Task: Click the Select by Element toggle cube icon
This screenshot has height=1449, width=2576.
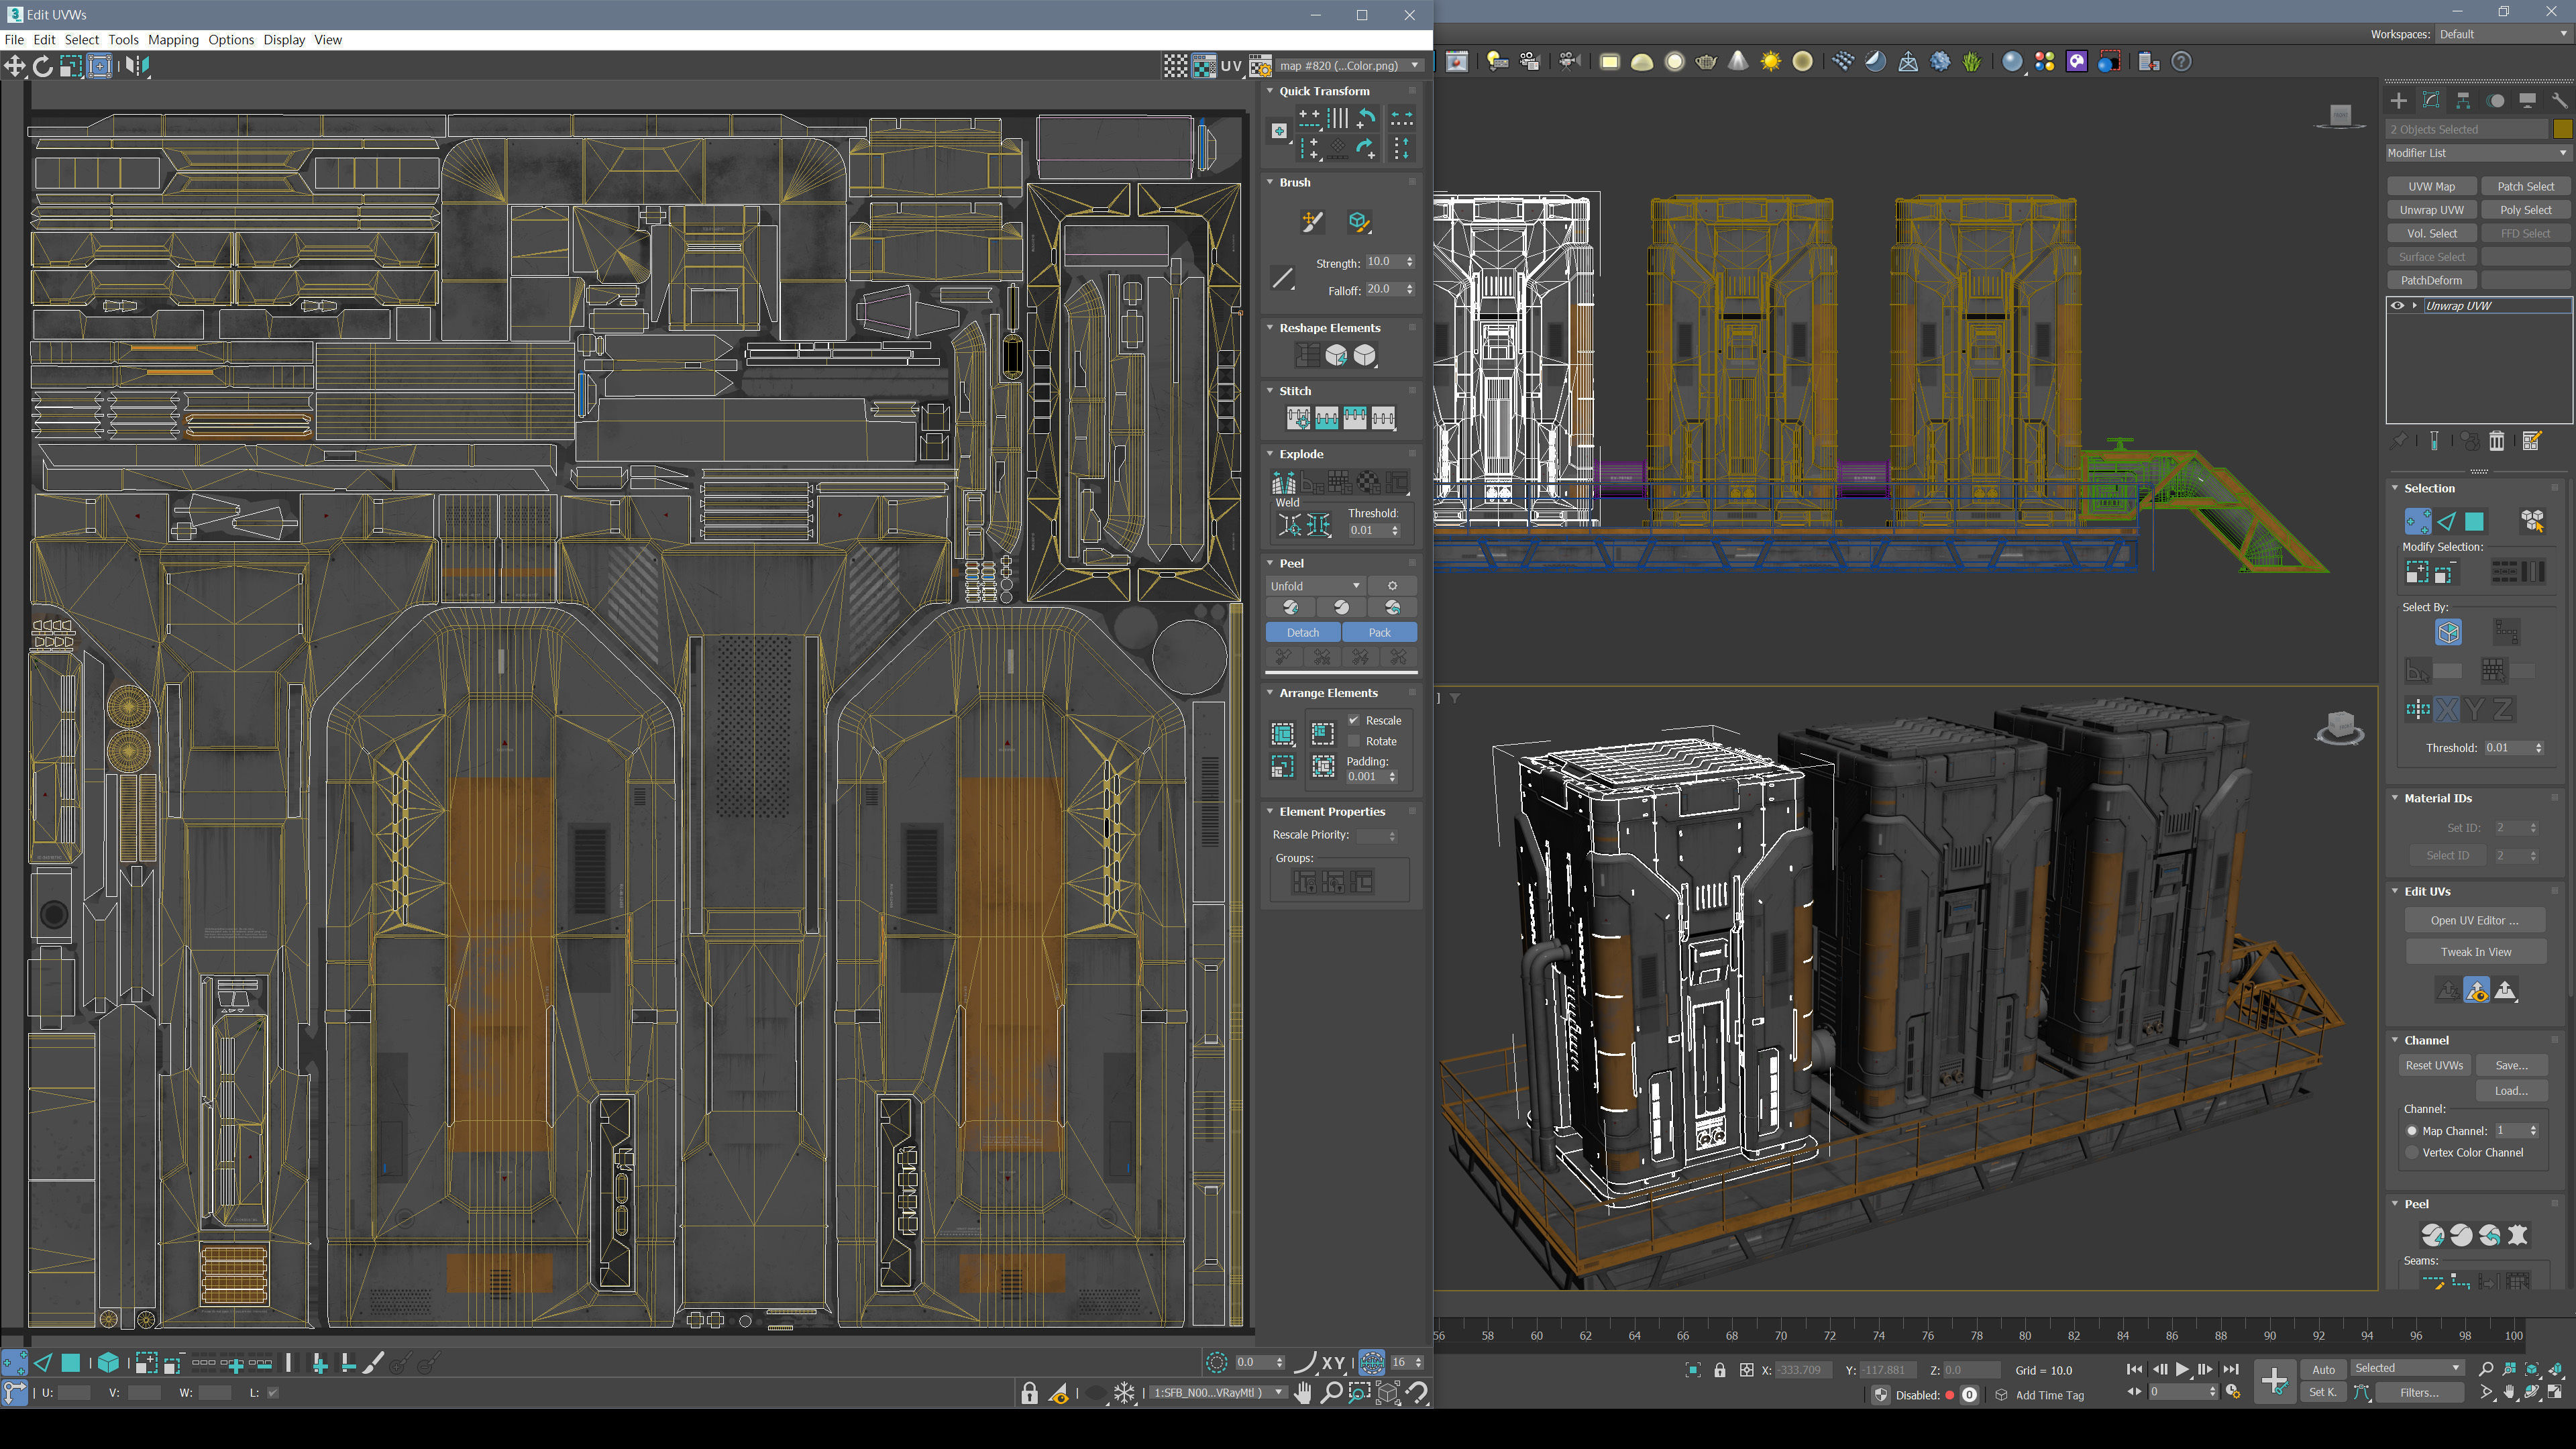Action: tap(108, 1362)
